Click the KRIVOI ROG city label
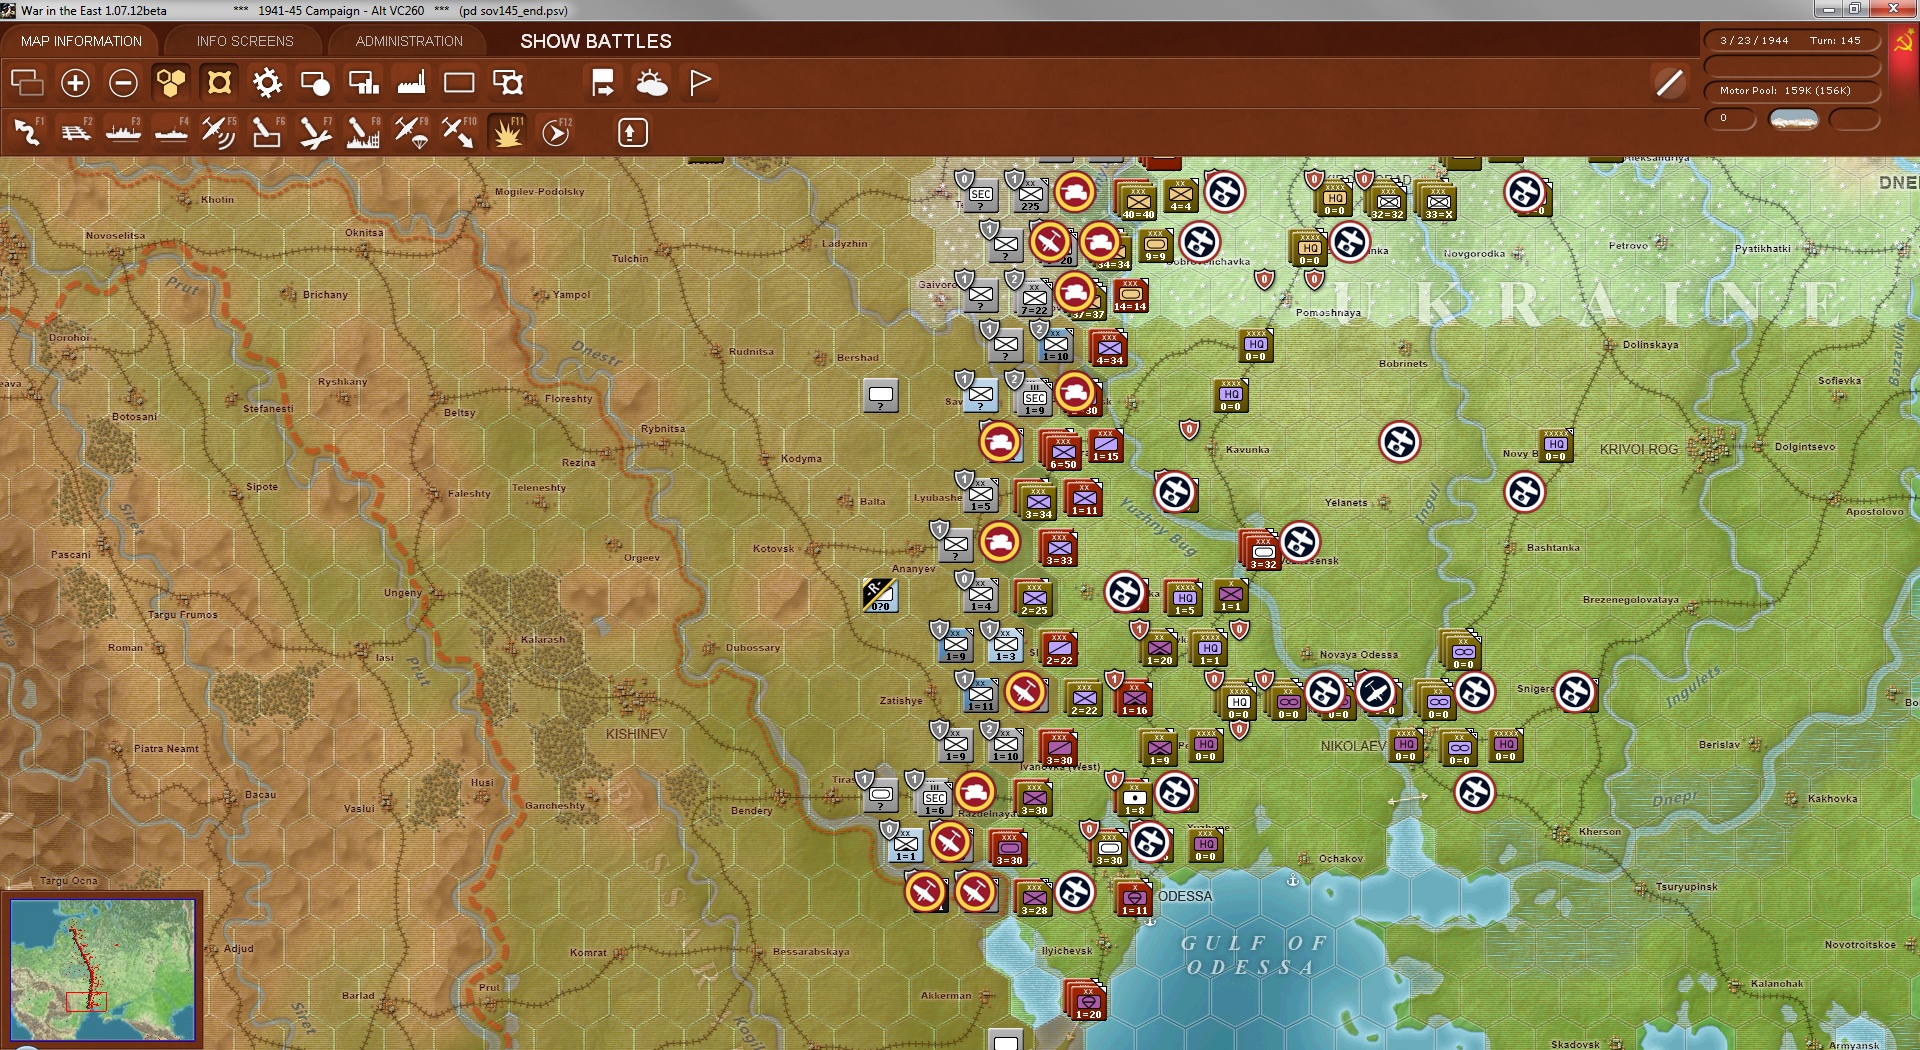This screenshot has width=1920, height=1050. [x=1638, y=449]
